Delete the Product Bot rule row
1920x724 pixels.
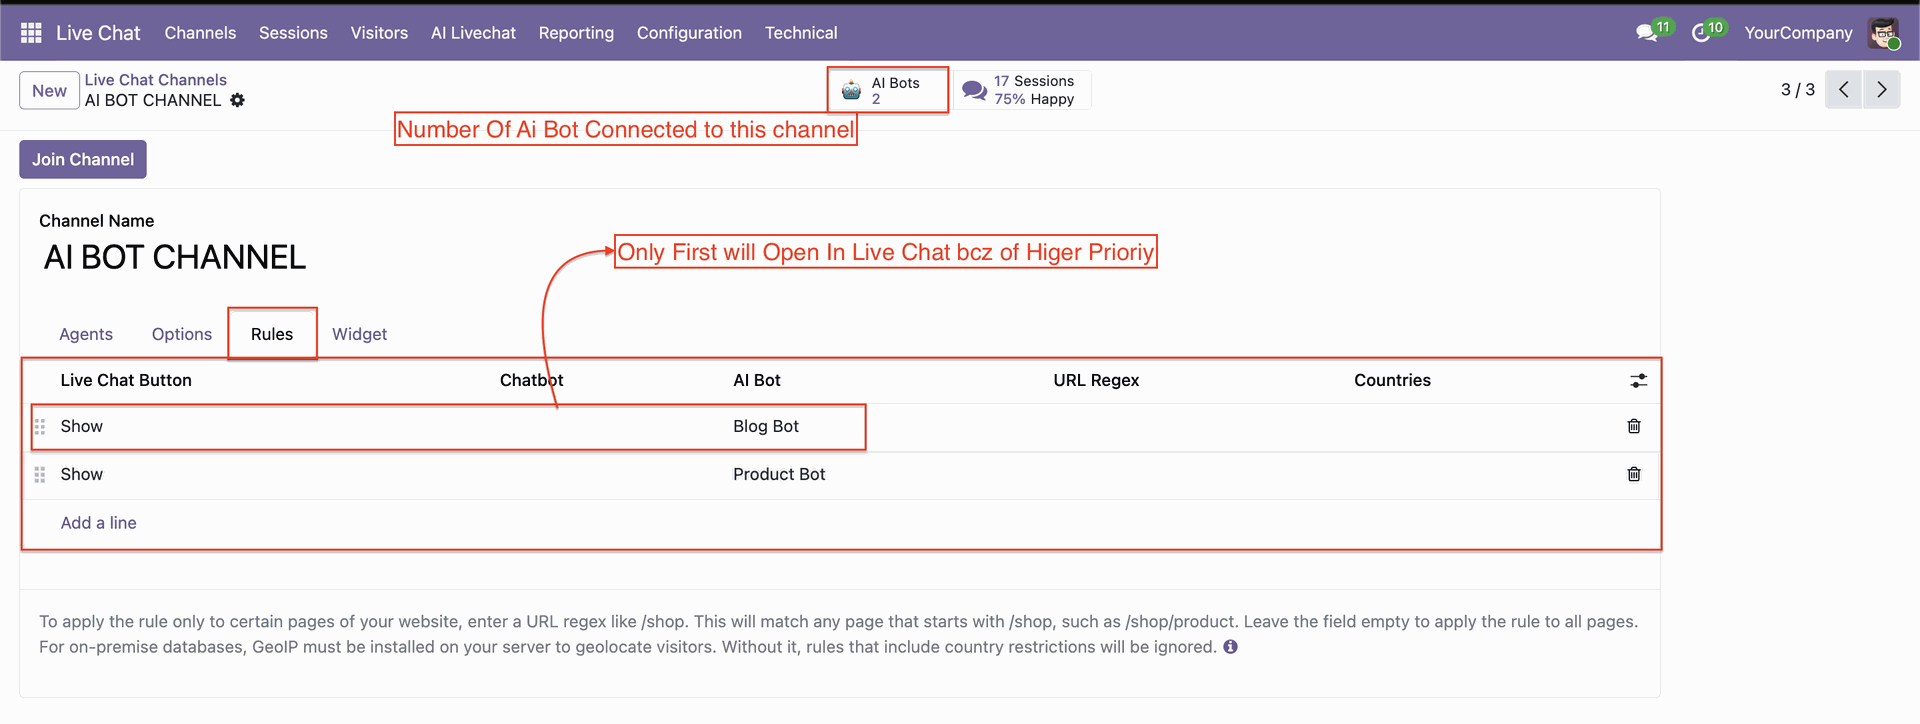coord(1634,474)
